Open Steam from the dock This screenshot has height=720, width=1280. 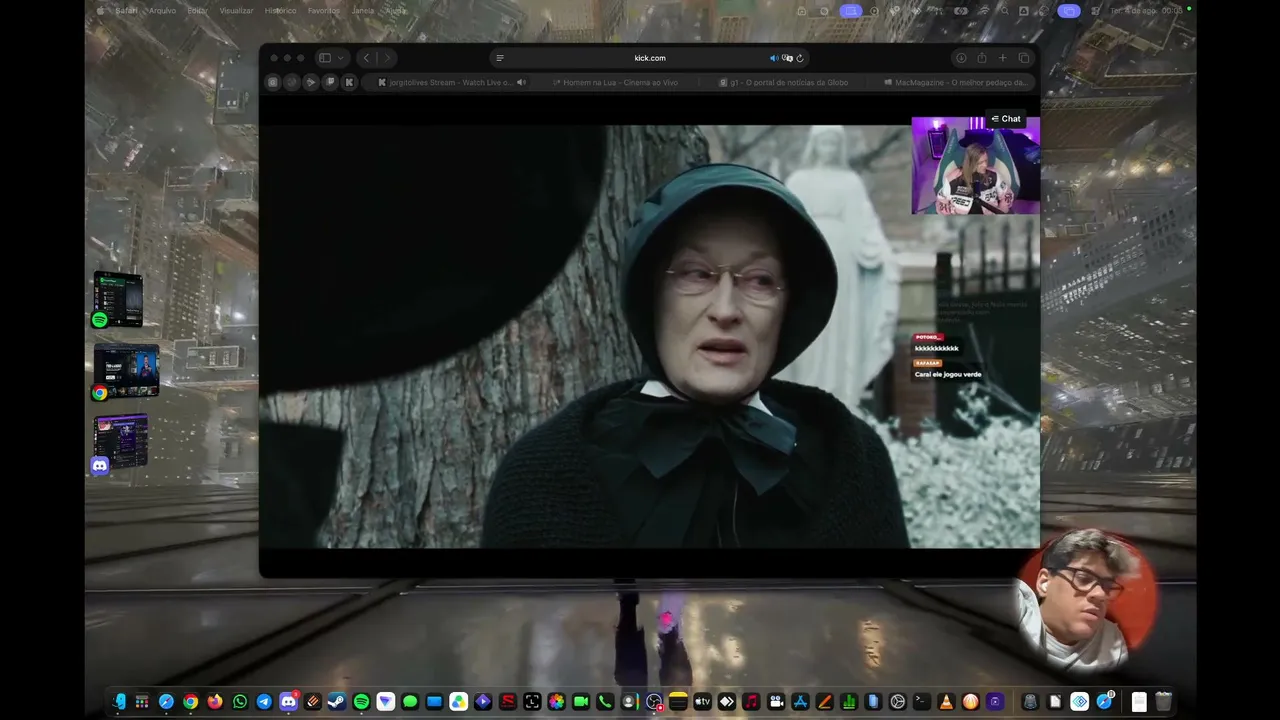(x=337, y=702)
